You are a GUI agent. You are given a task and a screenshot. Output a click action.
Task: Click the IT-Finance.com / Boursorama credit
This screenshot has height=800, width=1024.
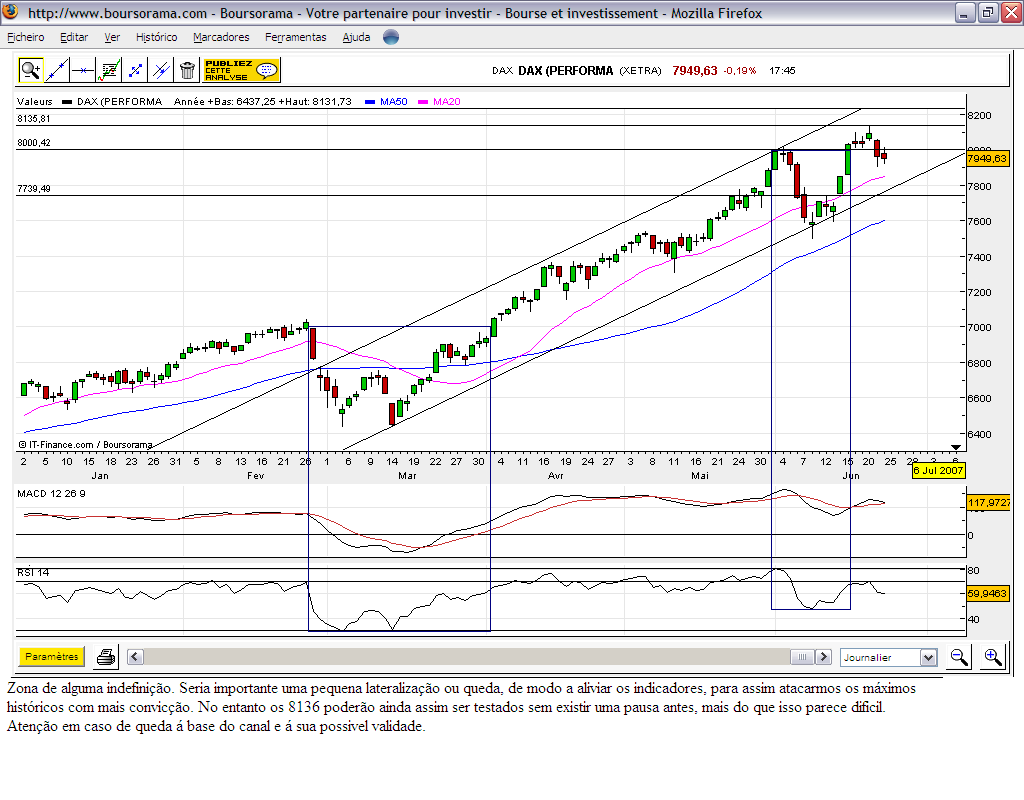point(86,445)
